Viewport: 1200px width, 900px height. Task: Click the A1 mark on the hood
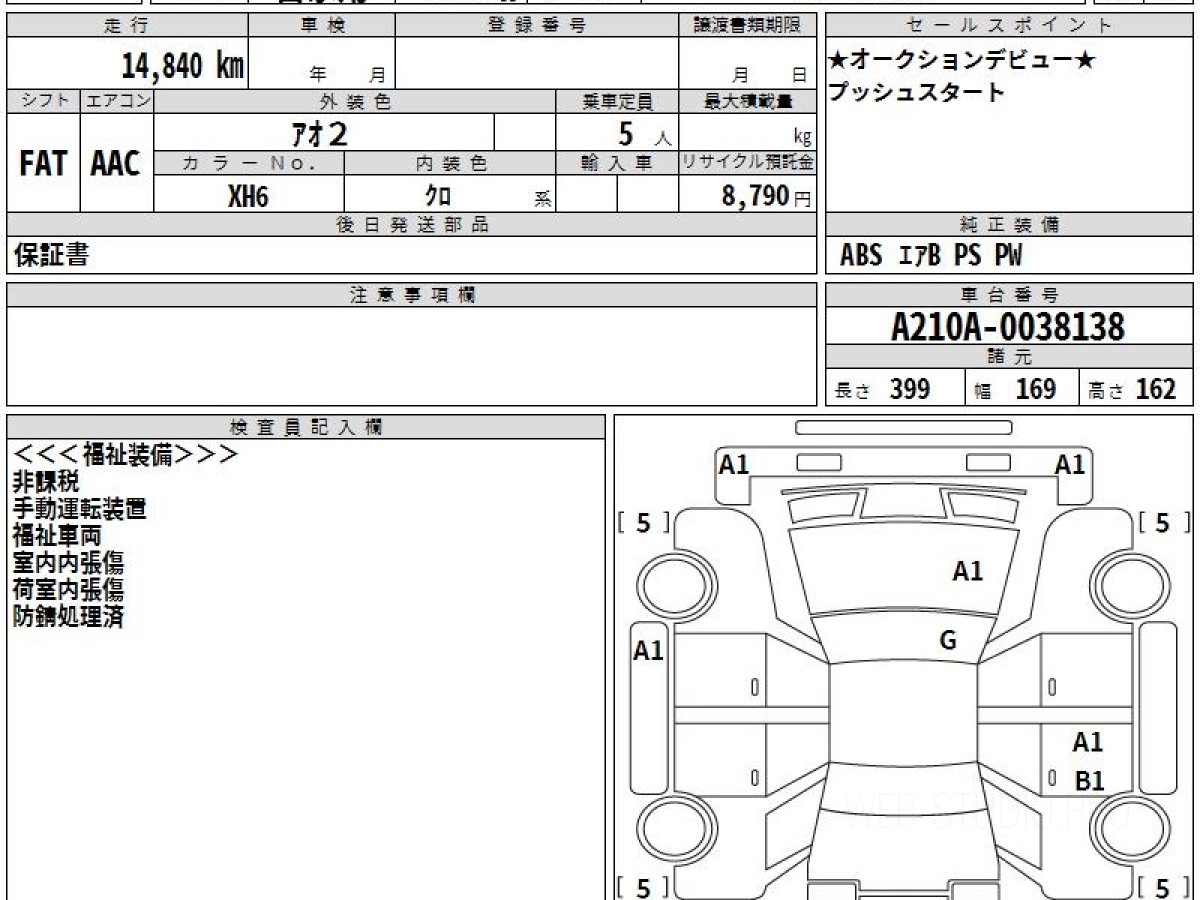pyautogui.click(x=967, y=572)
